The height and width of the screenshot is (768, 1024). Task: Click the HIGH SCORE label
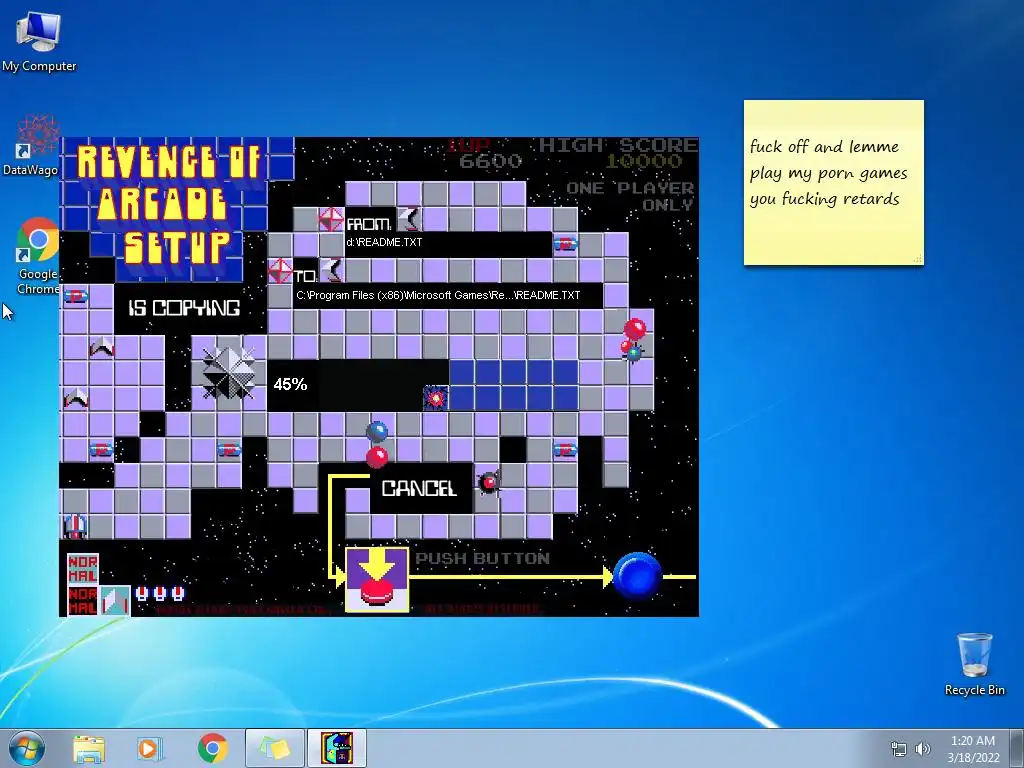(x=618, y=145)
